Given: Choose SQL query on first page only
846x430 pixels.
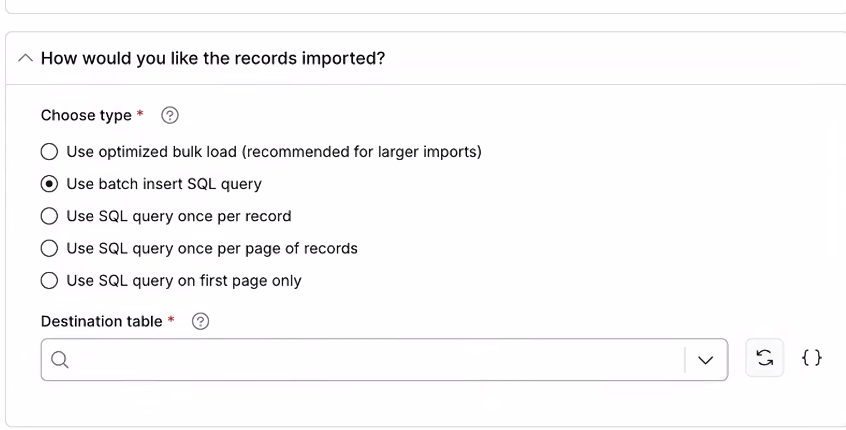Looking at the screenshot, I should click(x=49, y=281).
